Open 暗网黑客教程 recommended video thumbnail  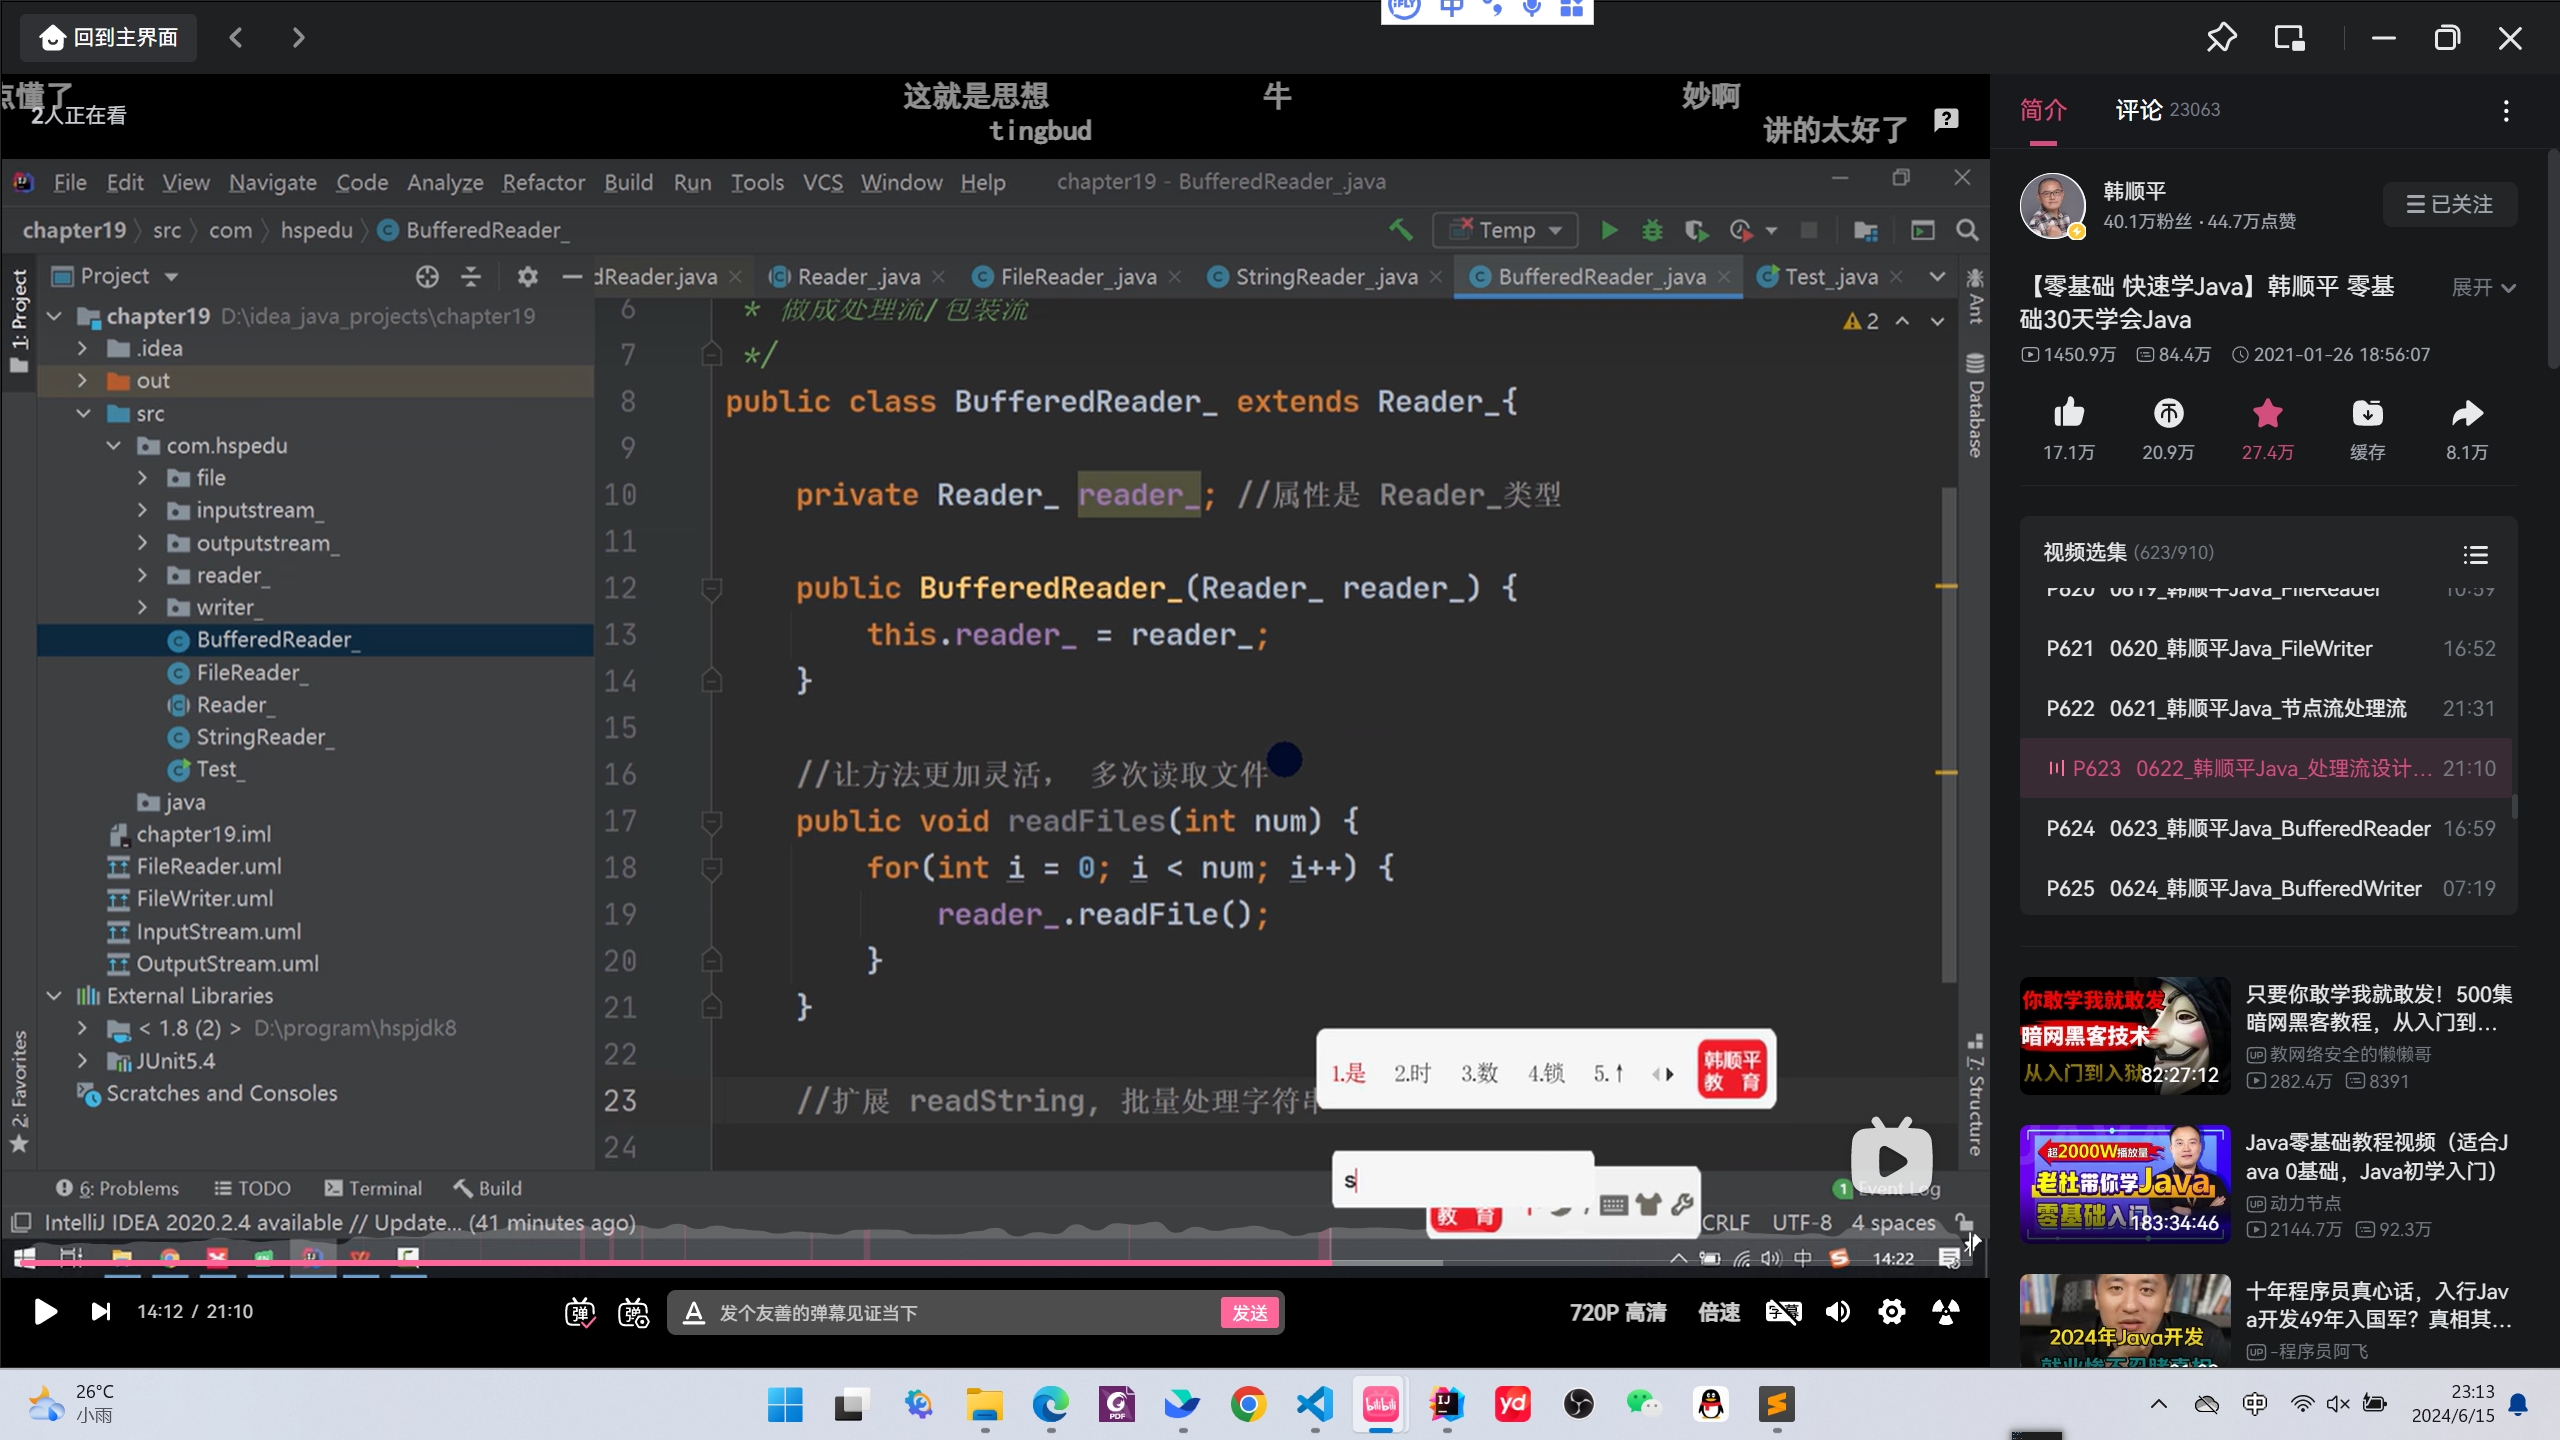point(2125,1035)
